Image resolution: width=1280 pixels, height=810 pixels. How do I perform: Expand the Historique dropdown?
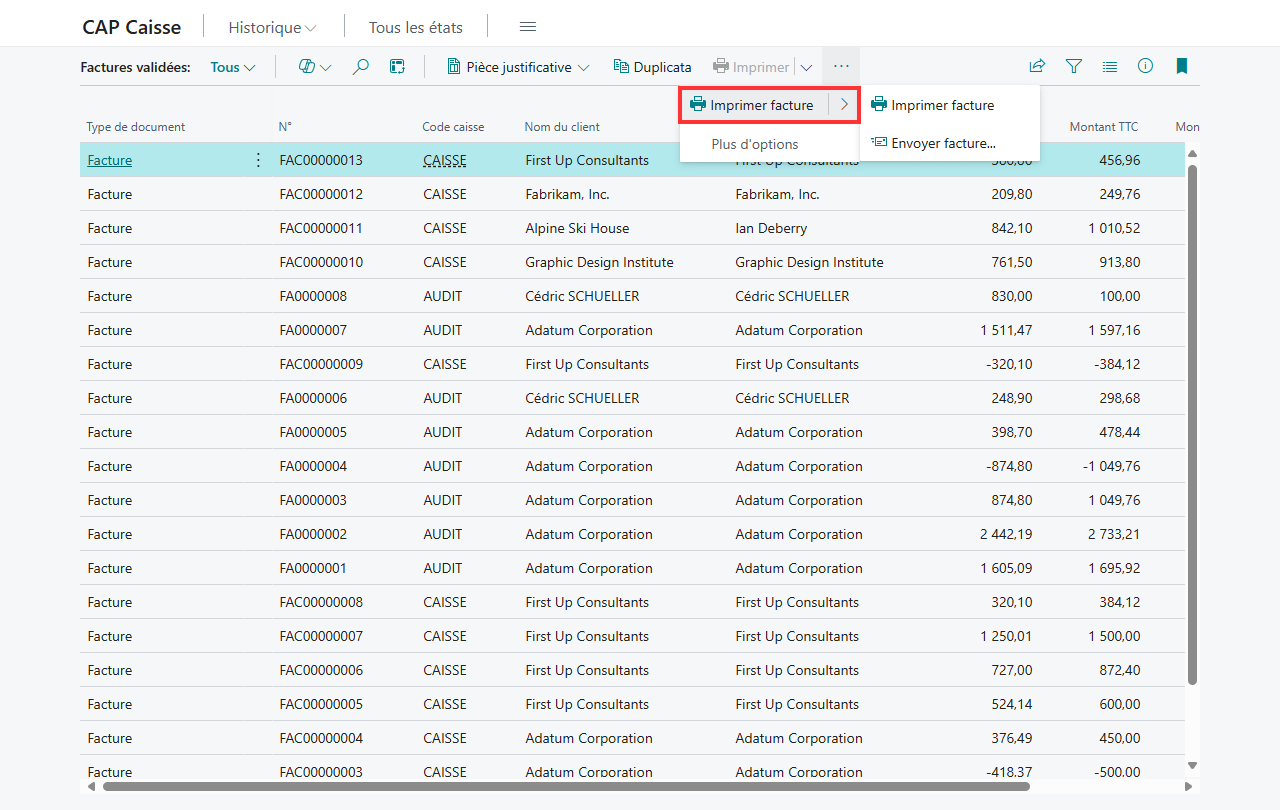(x=272, y=28)
